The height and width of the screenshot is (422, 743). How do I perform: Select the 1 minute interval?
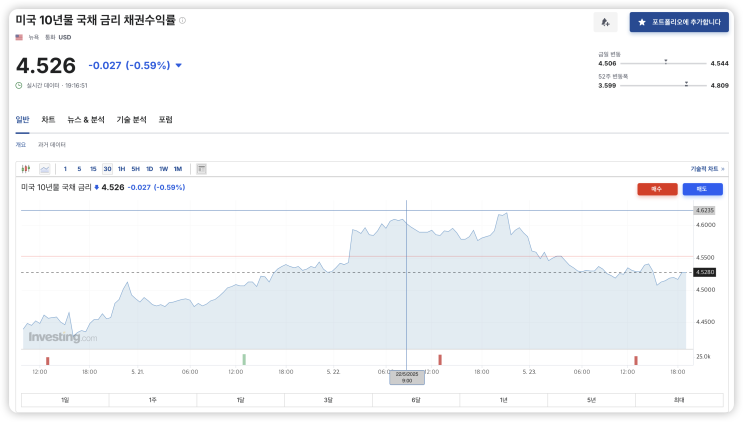(66, 169)
